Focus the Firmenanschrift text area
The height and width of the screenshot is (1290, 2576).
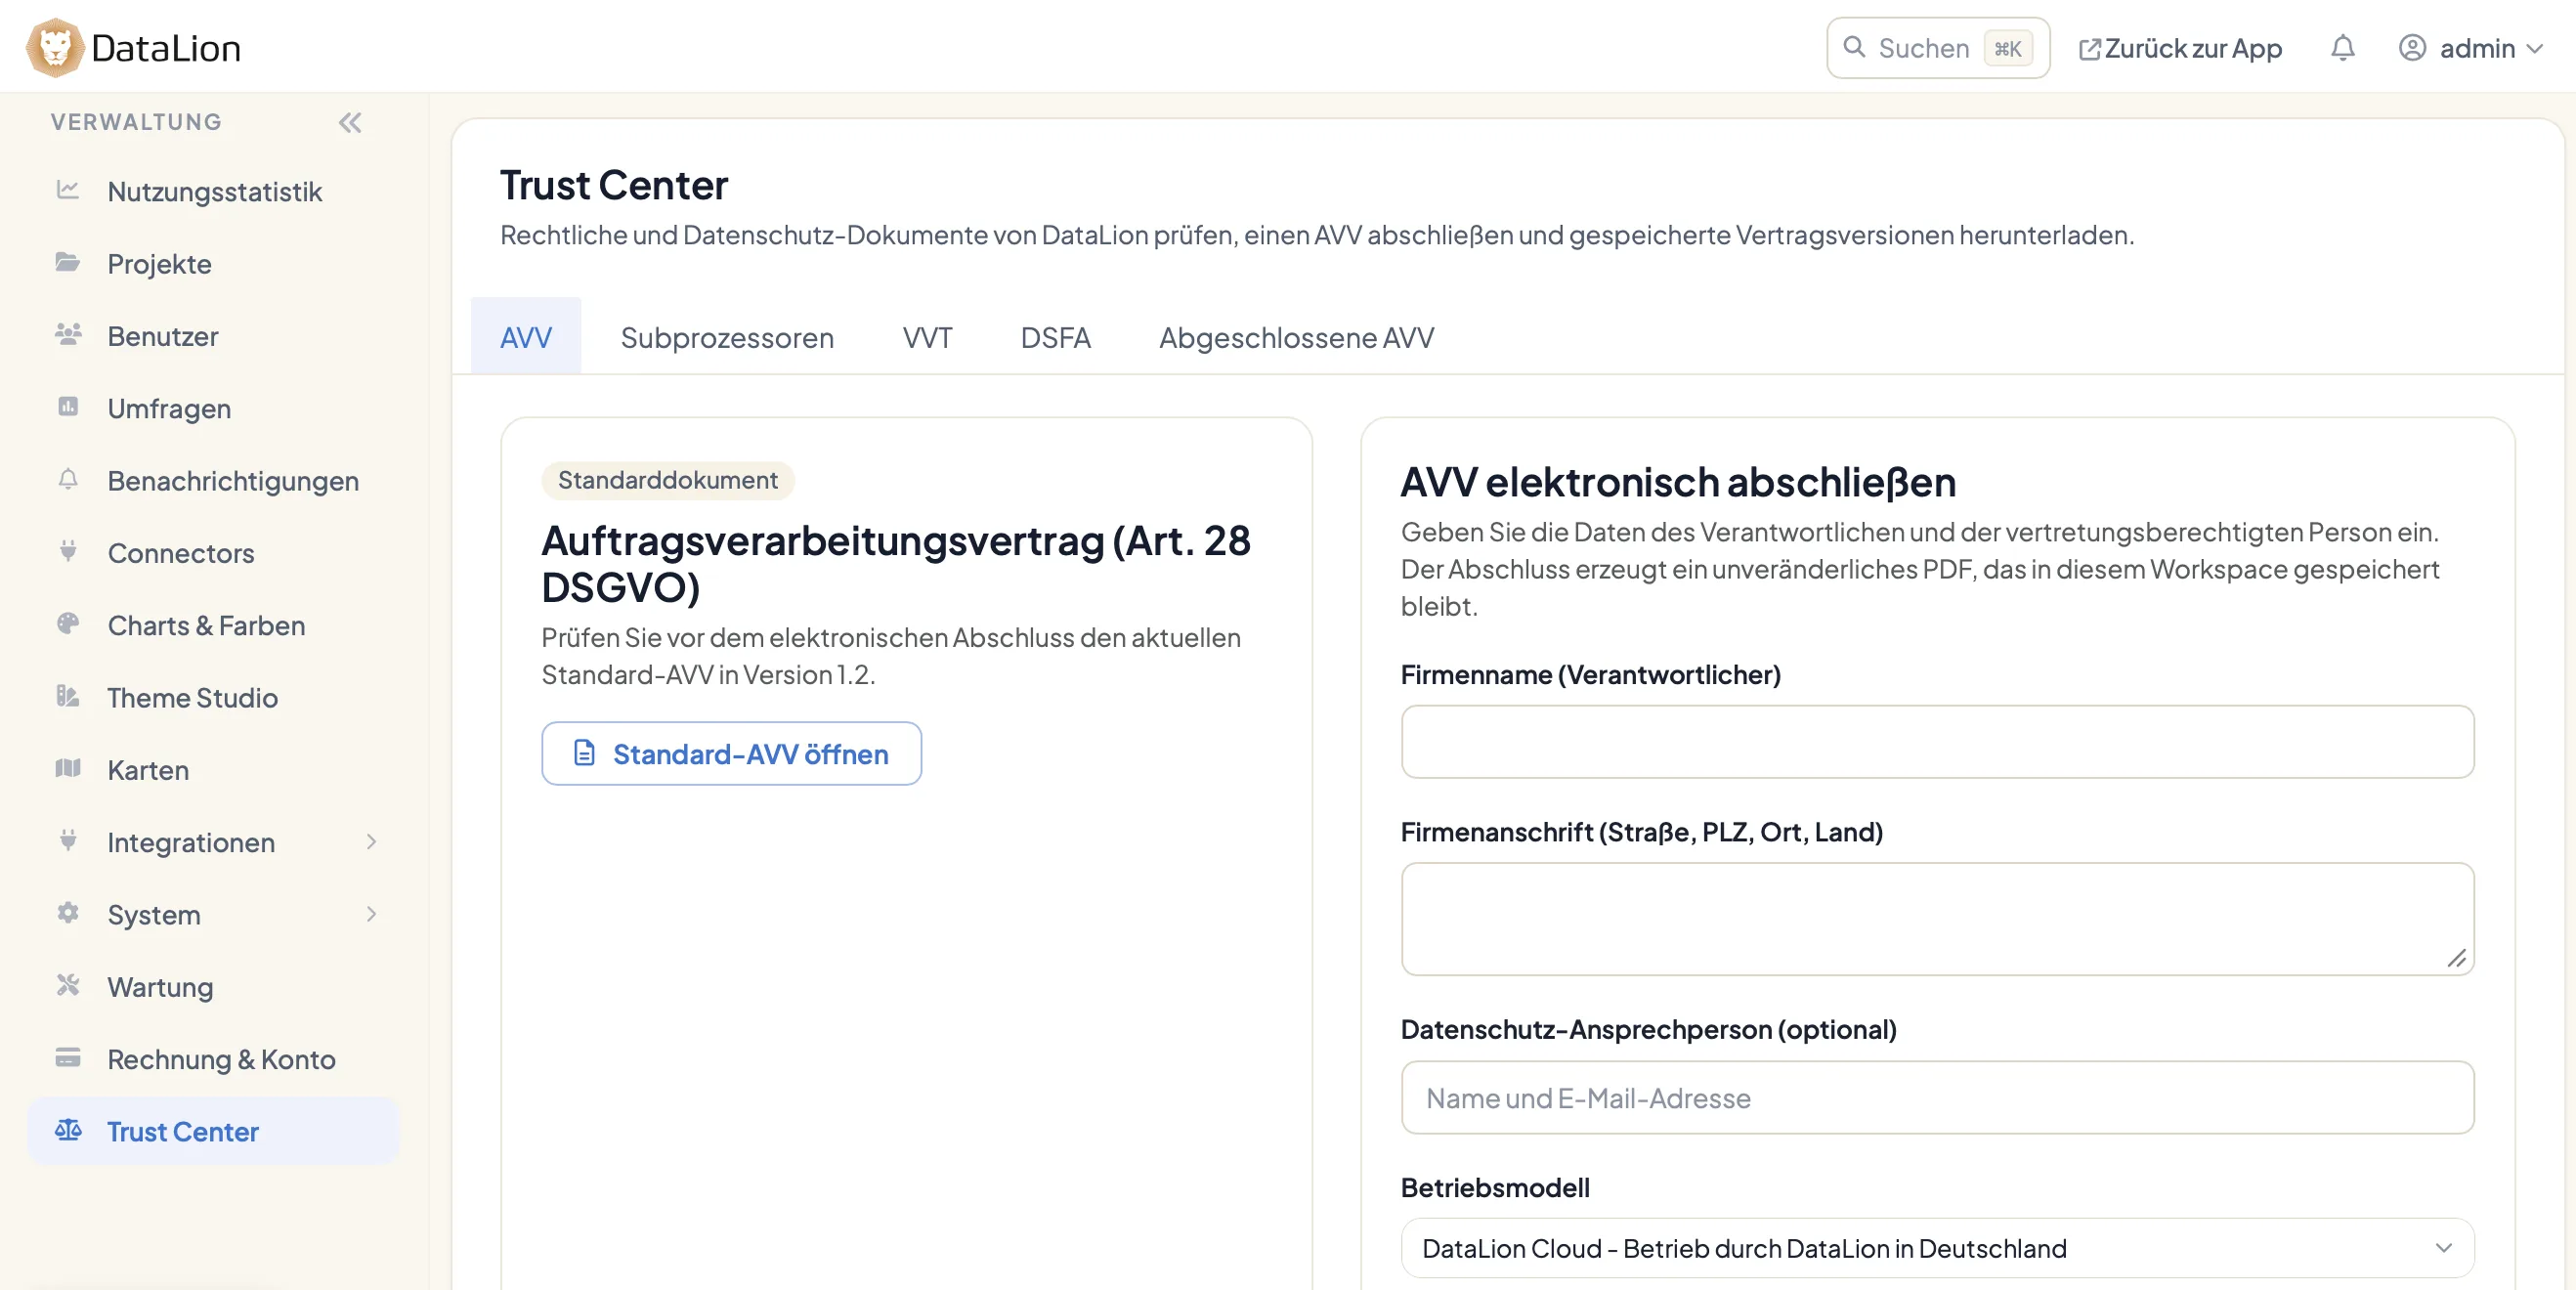coord(1937,918)
